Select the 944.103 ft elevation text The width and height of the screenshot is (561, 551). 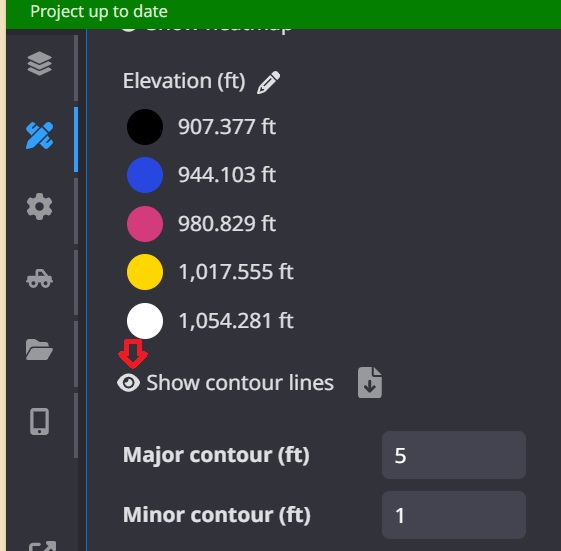pos(227,175)
